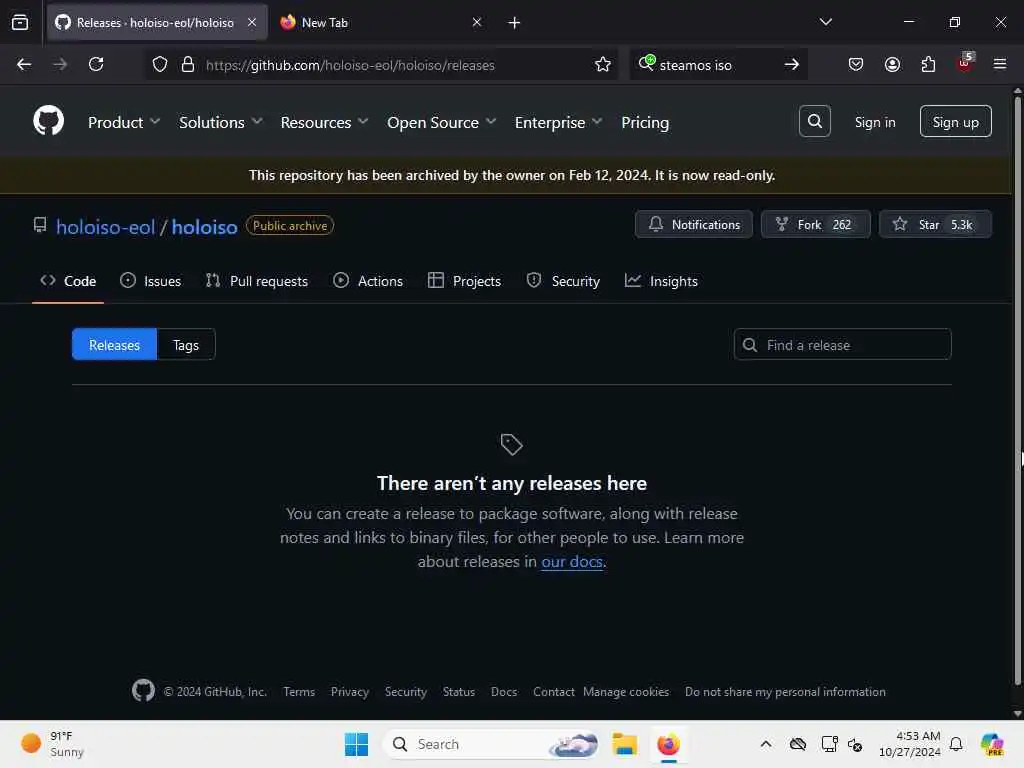Open the Pricing page link
This screenshot has width=1024, height=768.
point(645,122)
